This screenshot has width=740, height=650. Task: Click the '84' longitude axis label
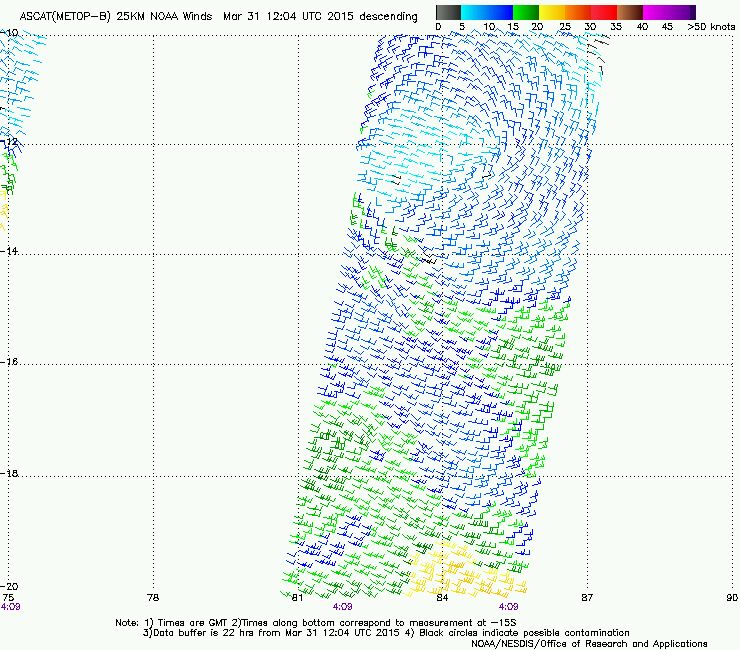tap(442, 598)
